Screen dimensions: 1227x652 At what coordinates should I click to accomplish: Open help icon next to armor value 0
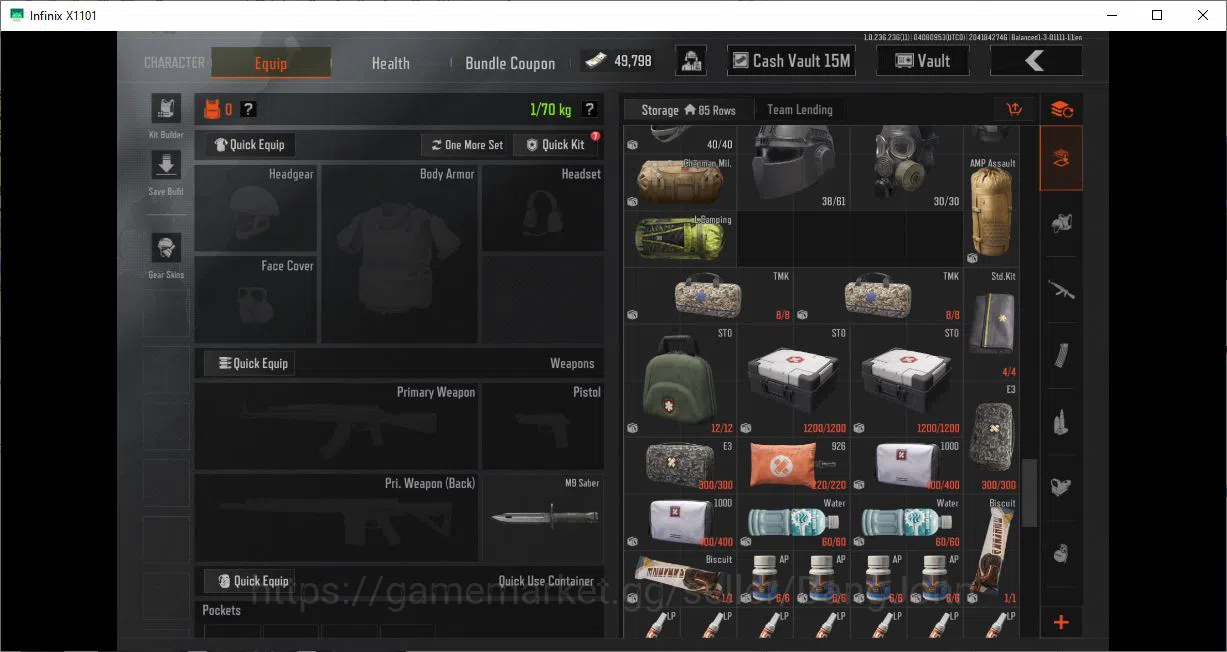(248, 109)
